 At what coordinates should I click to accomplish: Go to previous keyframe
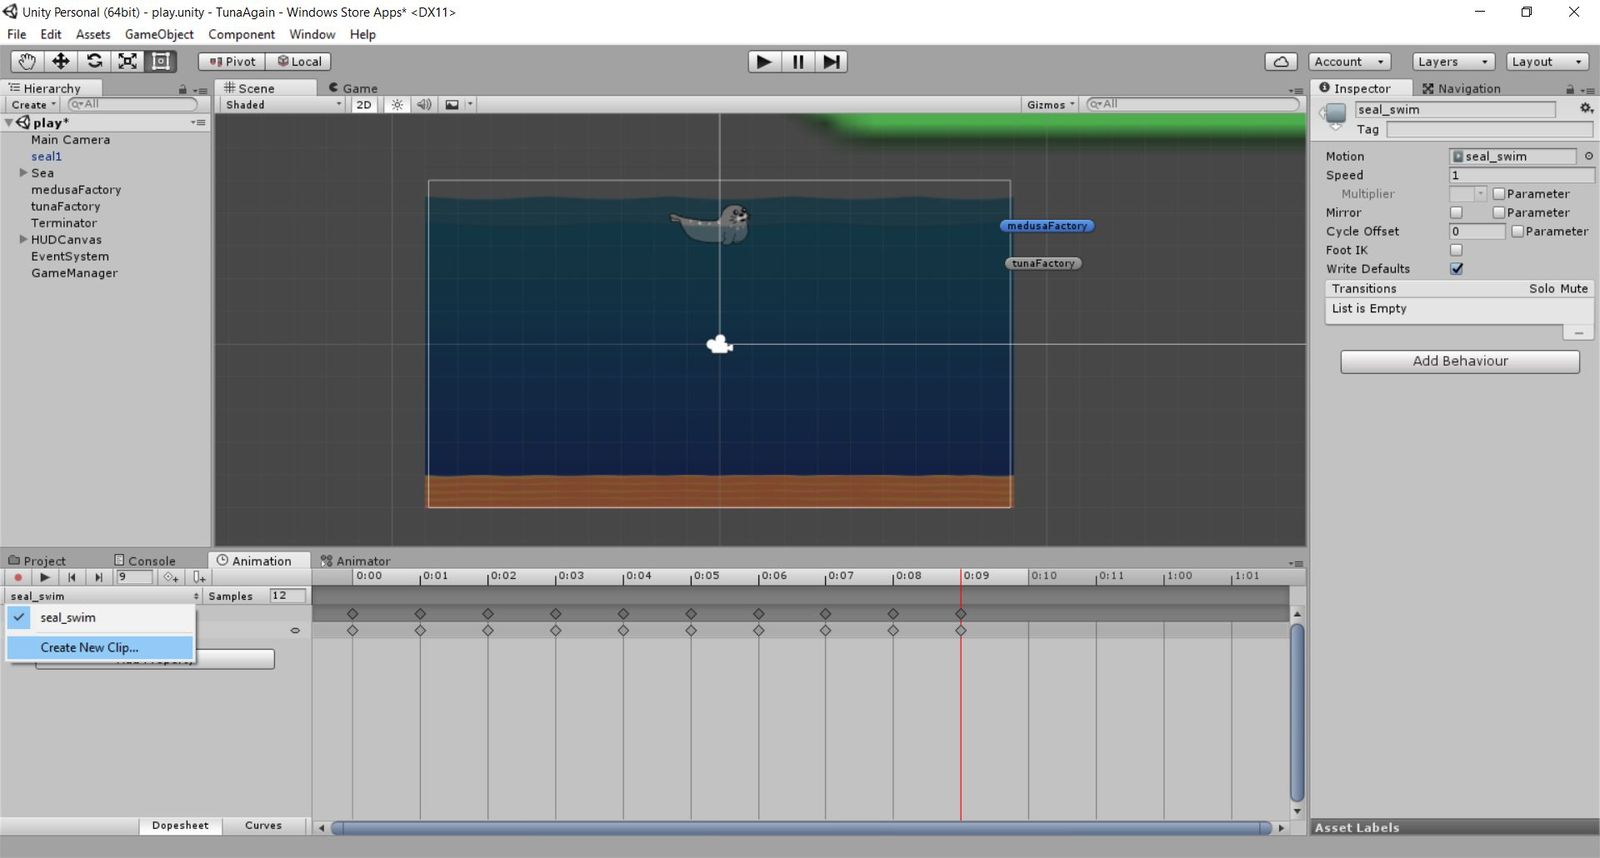click(x=72, y=577)
